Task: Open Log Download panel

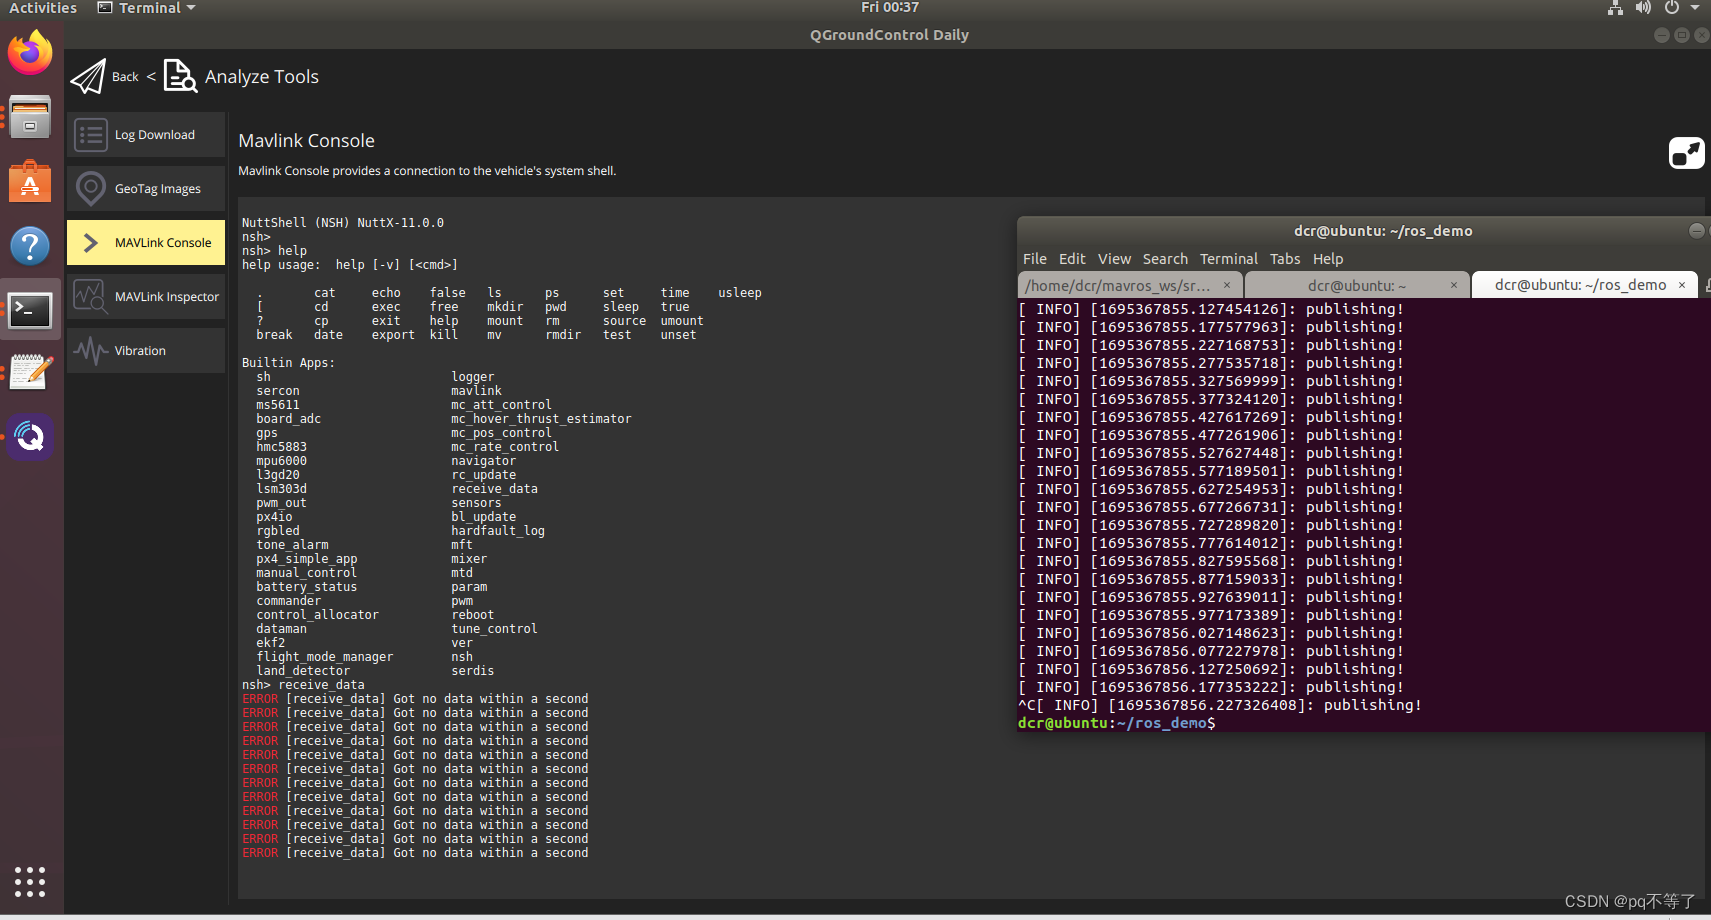Action: point(146,135)
